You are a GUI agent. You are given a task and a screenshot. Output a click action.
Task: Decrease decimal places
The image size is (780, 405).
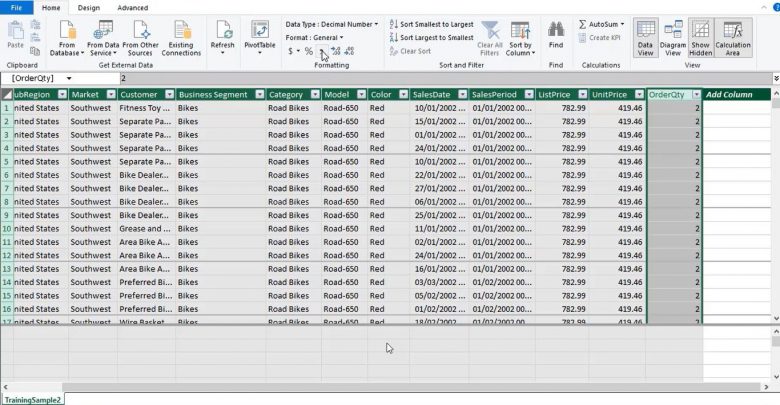point(349,51)
